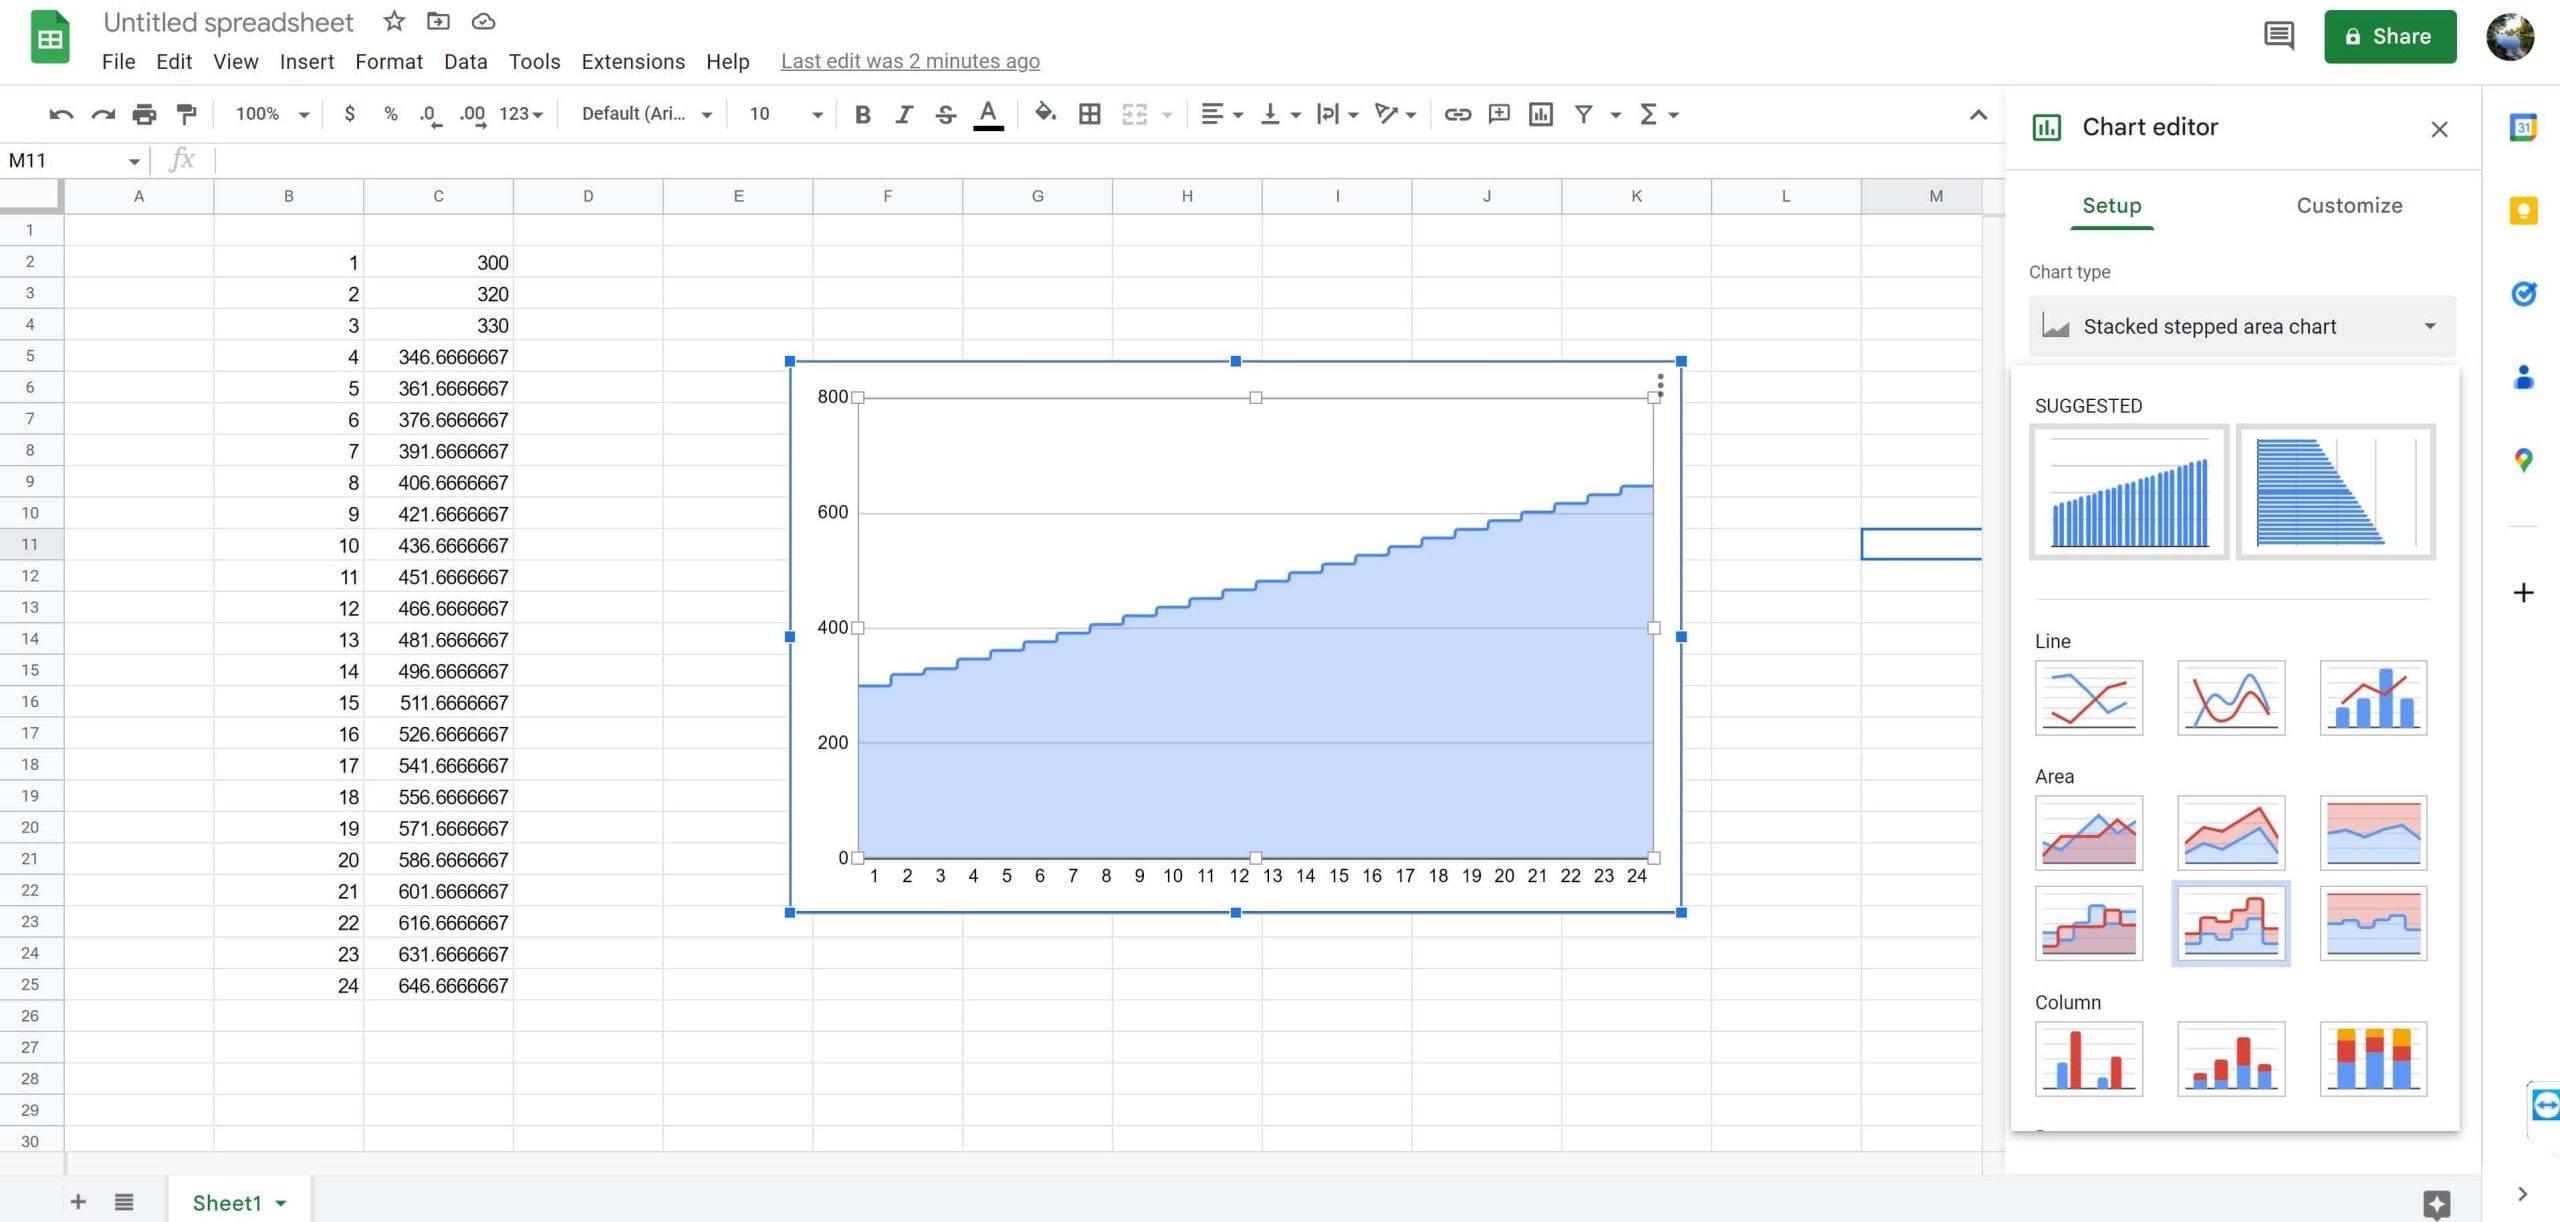The width and height of the screenshot is (2560, 1222).
Task: Apply currency format
Action: (x=349, y=114)
